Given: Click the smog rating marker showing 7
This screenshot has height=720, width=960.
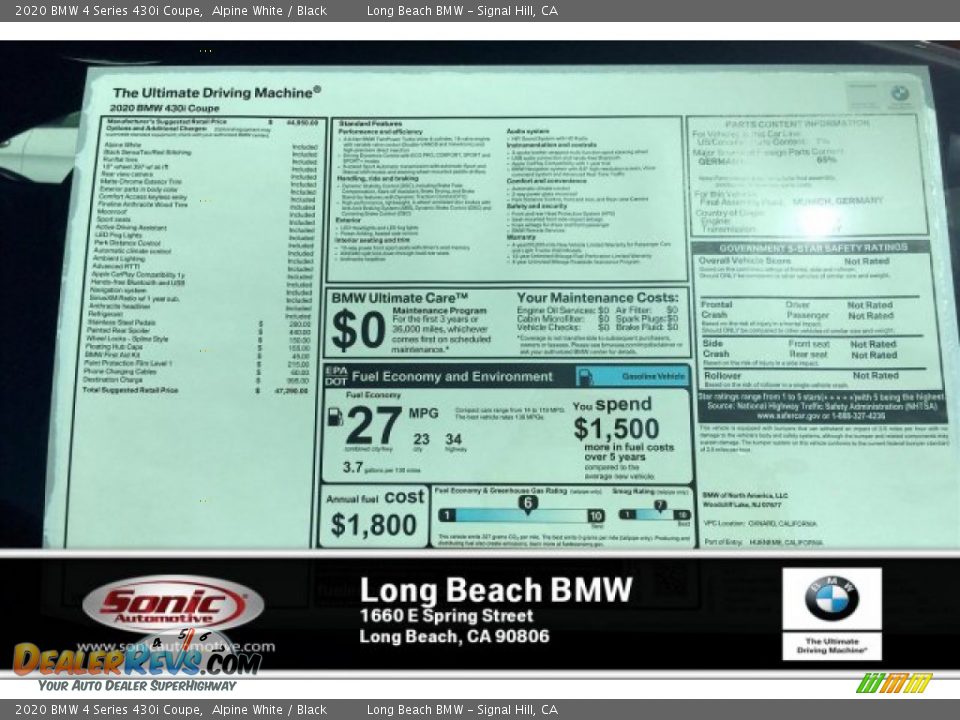Looking at the screenshot, I should click(x=659, y=506).
